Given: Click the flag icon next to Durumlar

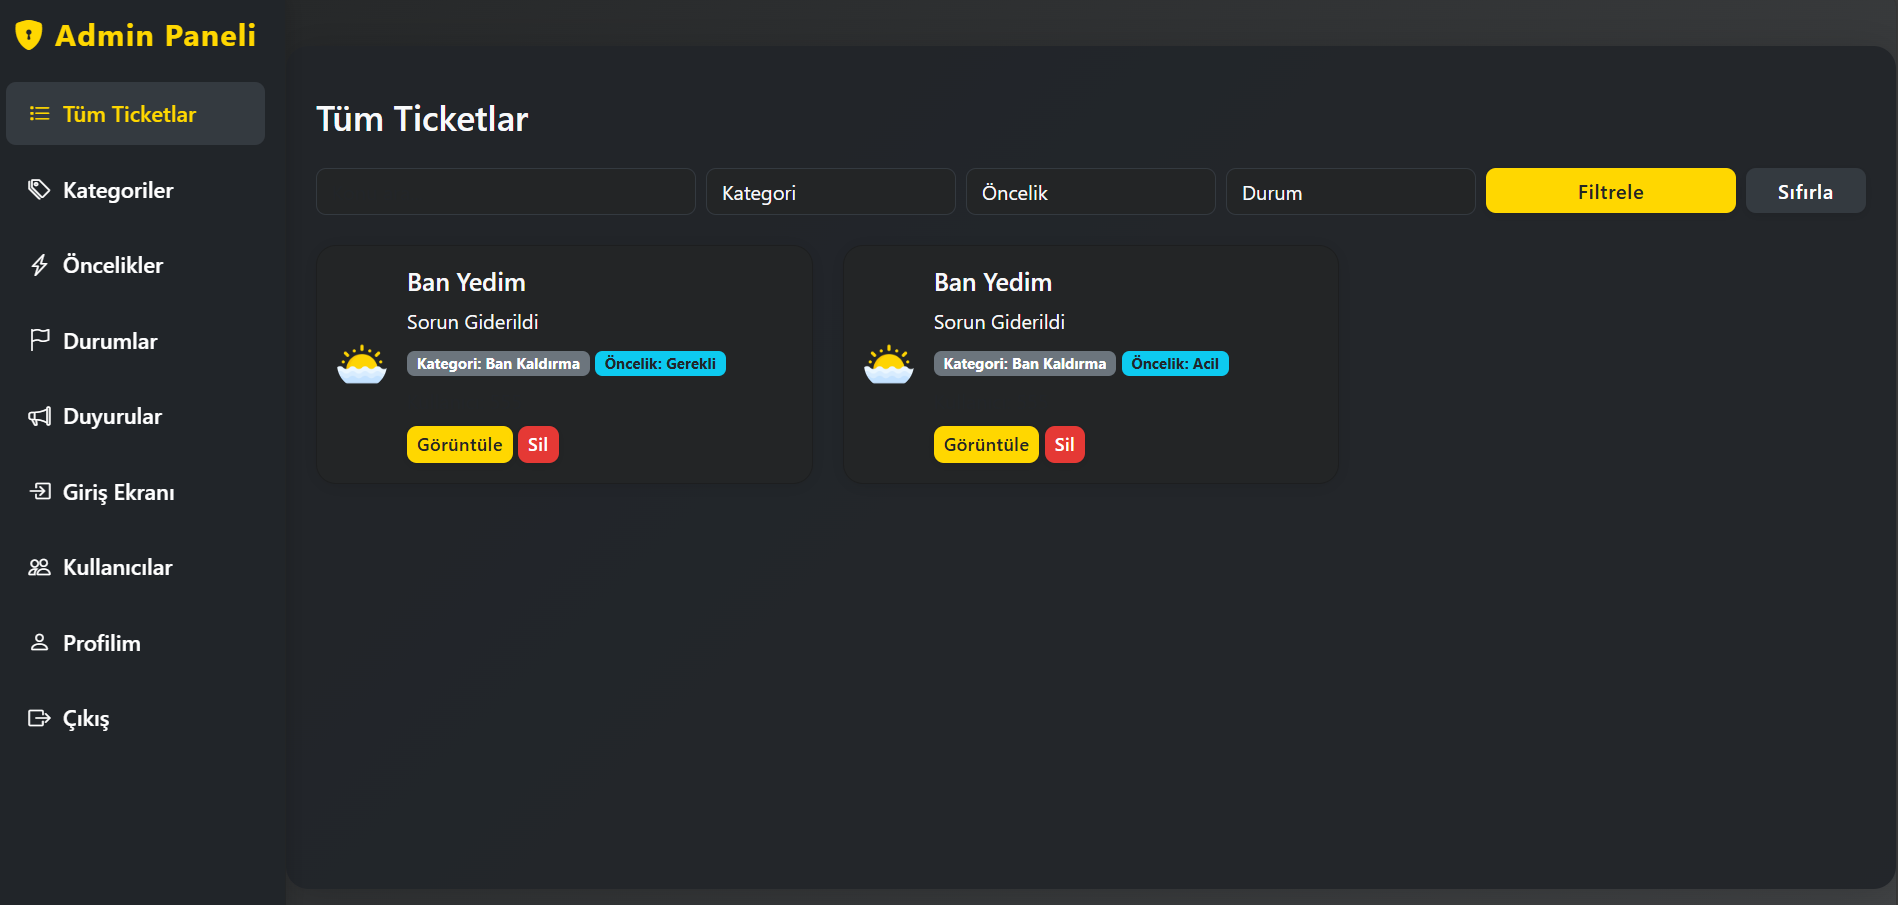Looking at the screenshot, I should tap(39, 340).
